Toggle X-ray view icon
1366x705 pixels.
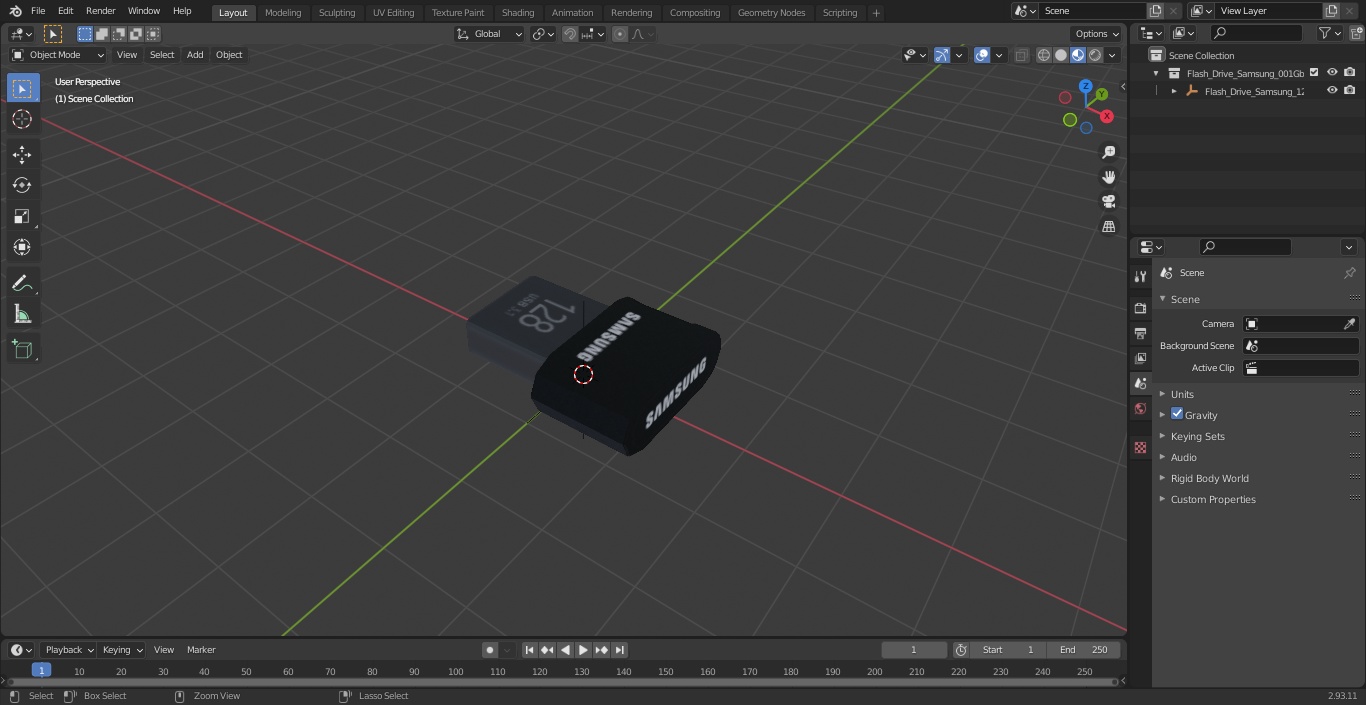[x=1021, y=55]
